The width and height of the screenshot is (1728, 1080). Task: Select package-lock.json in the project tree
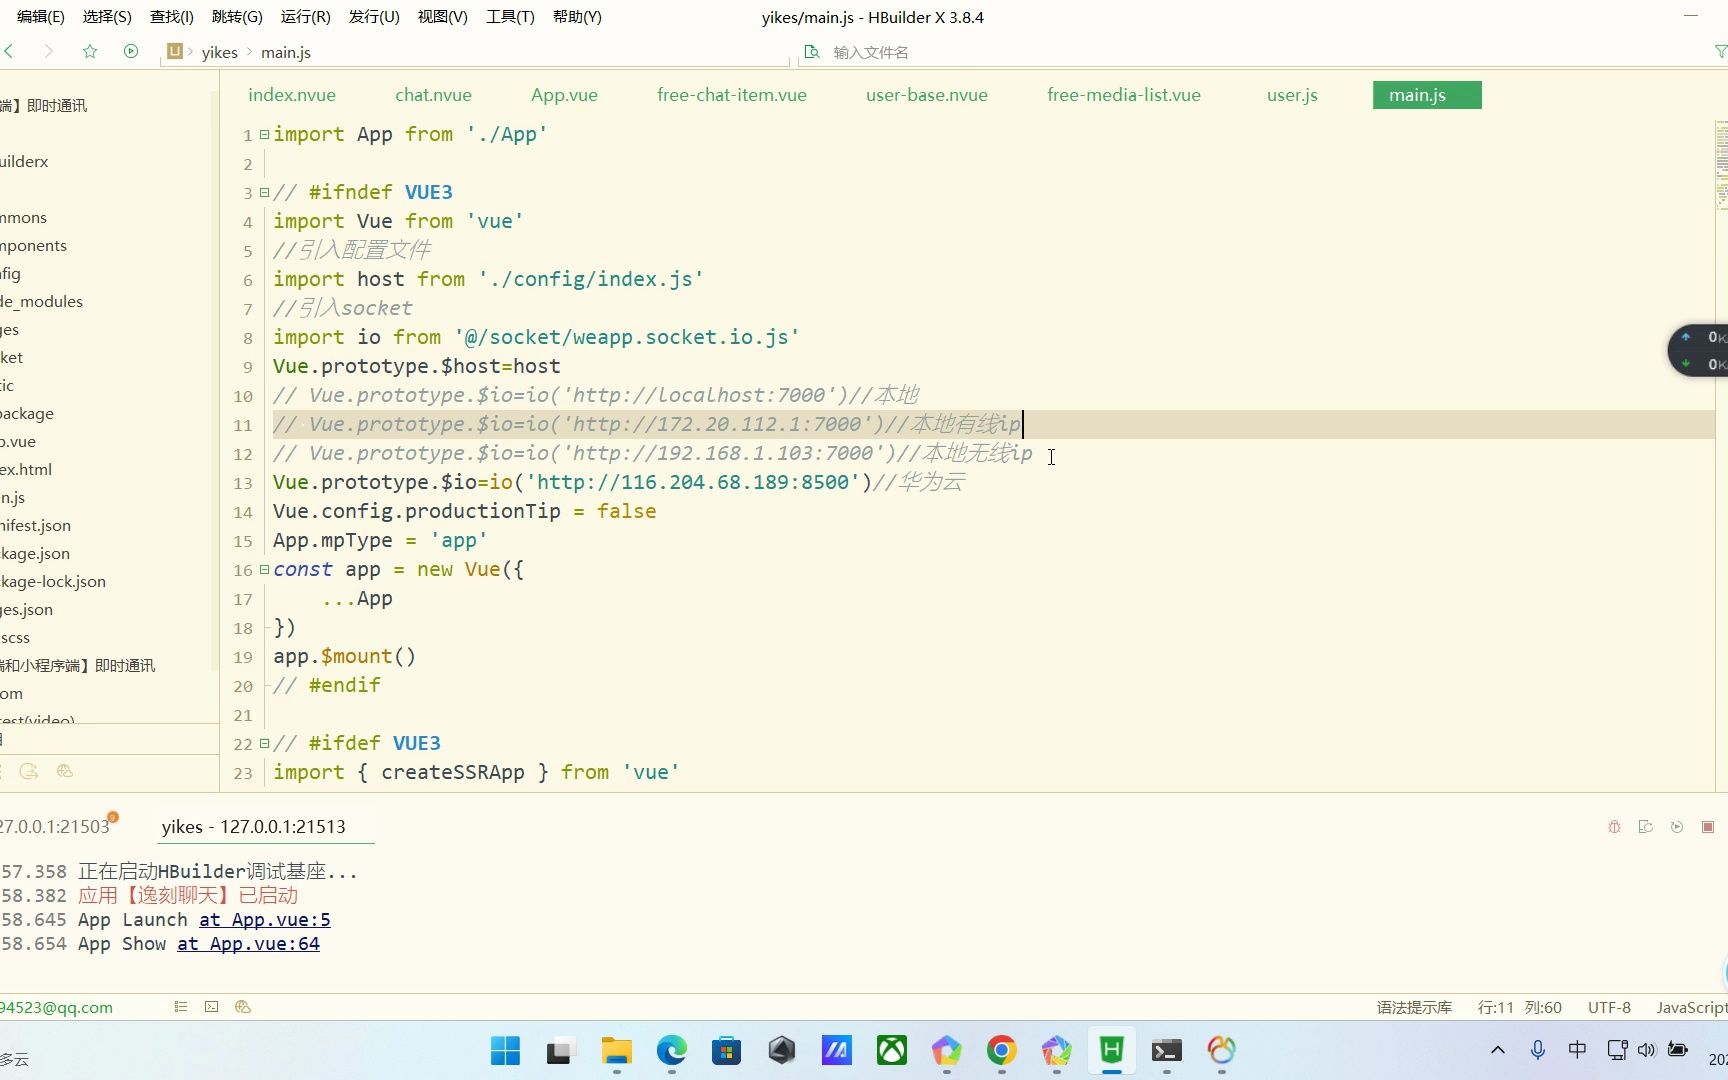[x=53, y=581]
